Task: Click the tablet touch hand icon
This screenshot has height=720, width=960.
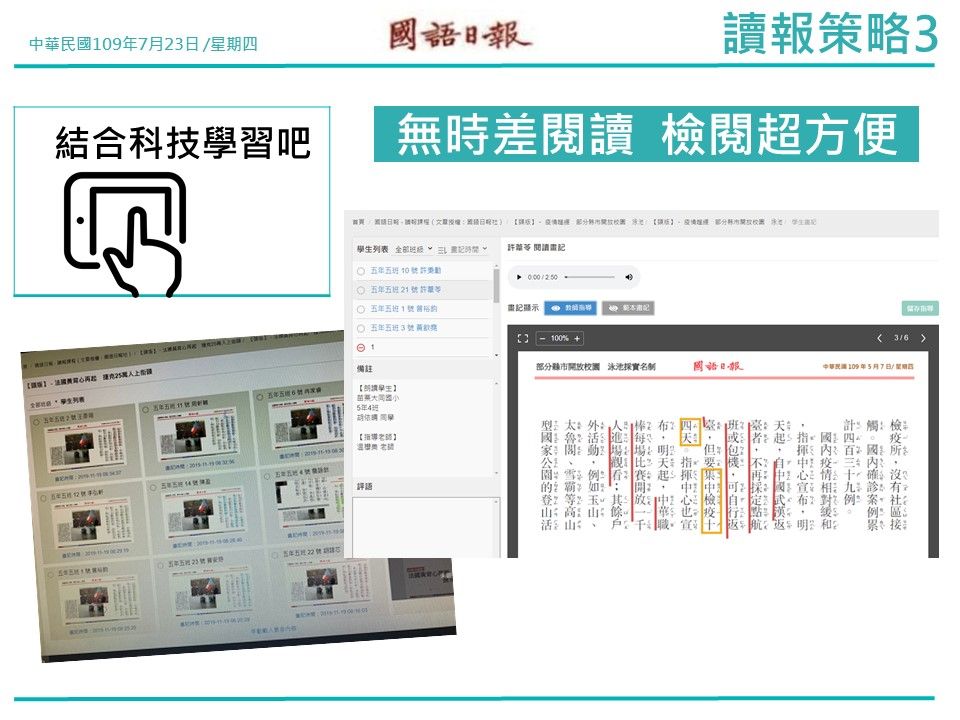Action: click(x=125, y=233)
